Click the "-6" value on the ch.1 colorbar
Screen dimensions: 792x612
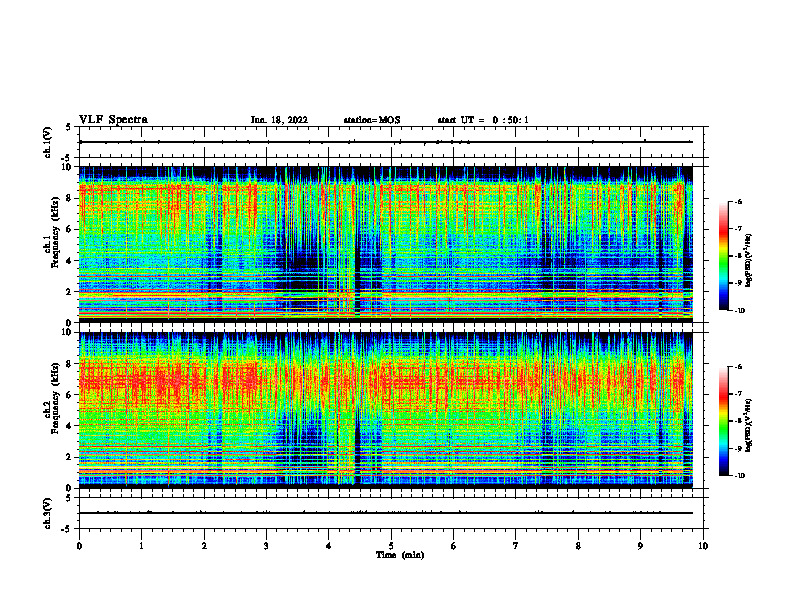[x=739, y=202]
